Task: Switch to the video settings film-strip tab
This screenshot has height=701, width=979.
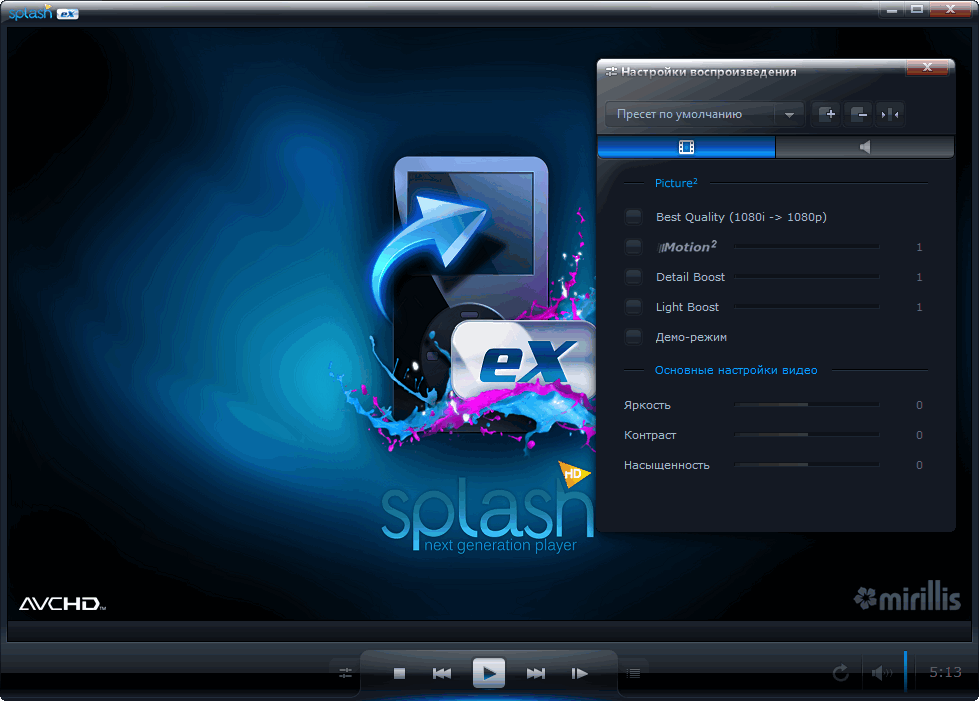Action: [686, 147]
